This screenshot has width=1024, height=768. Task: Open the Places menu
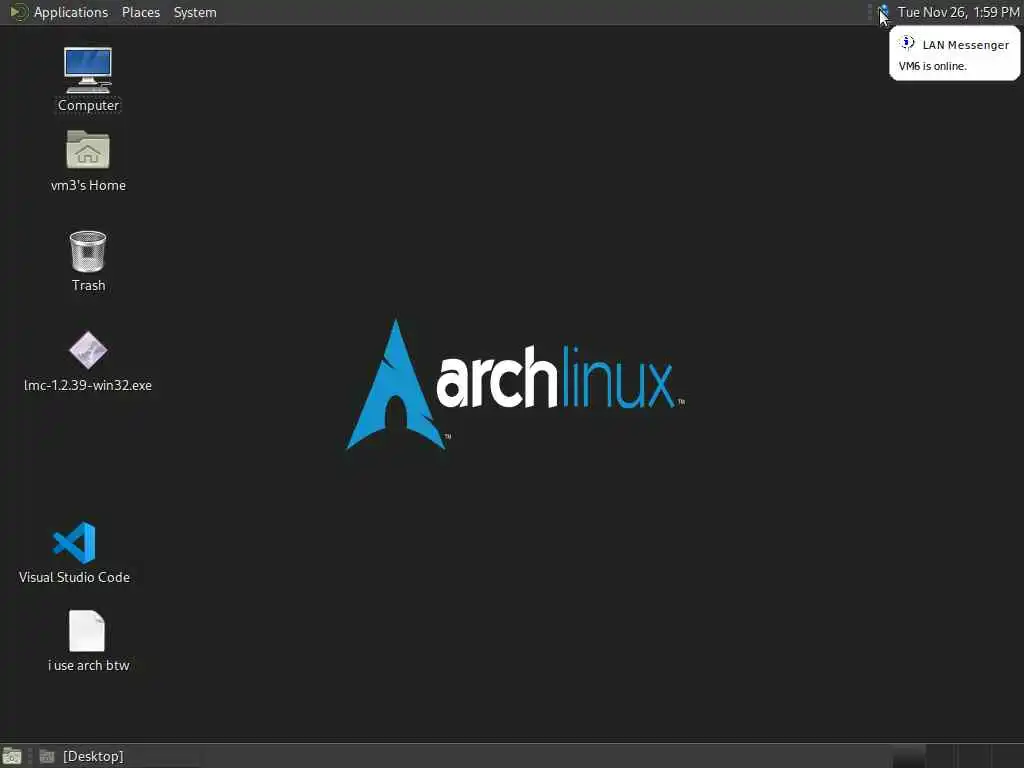[141, 12]
